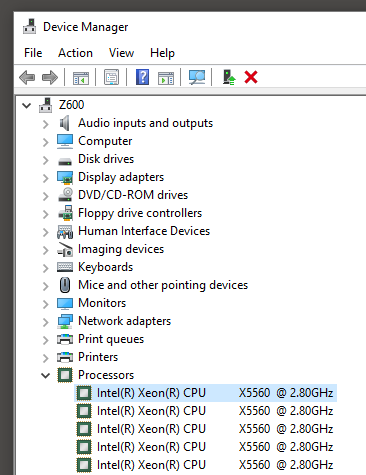
Task: Expand Network adapters category
Action: 46,322
